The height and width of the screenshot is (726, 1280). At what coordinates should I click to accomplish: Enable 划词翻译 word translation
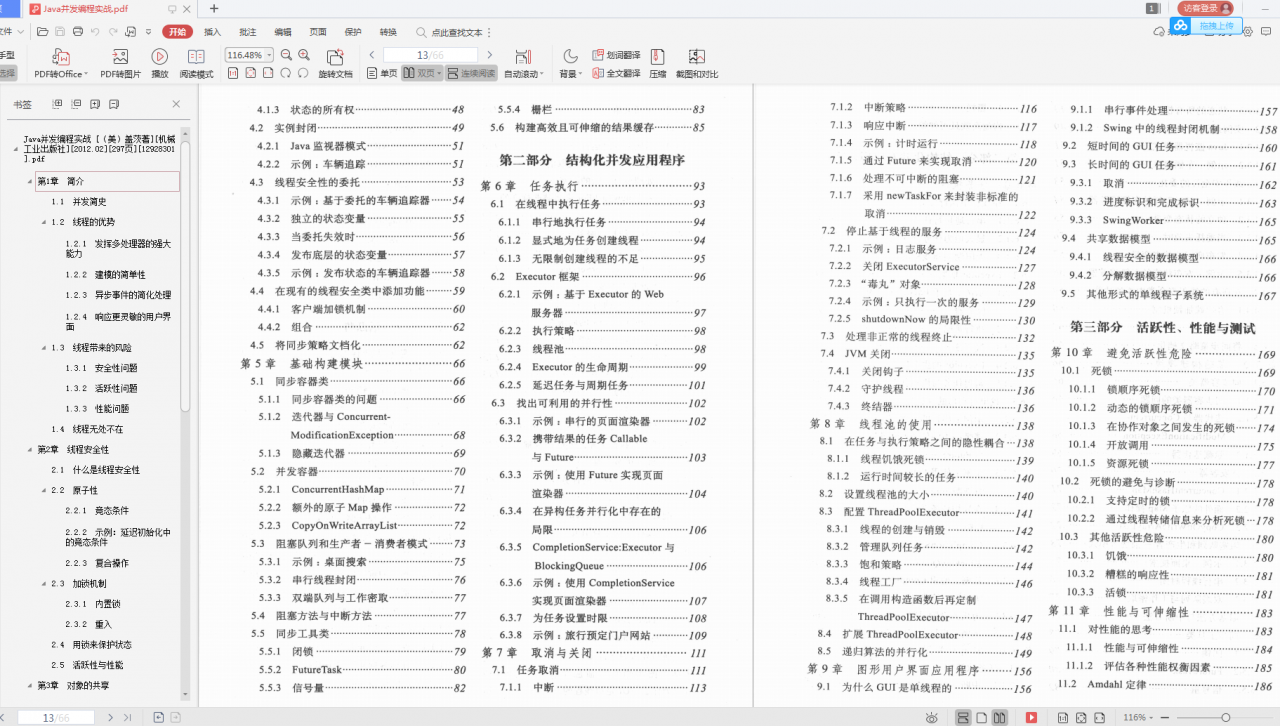point(616,55)
